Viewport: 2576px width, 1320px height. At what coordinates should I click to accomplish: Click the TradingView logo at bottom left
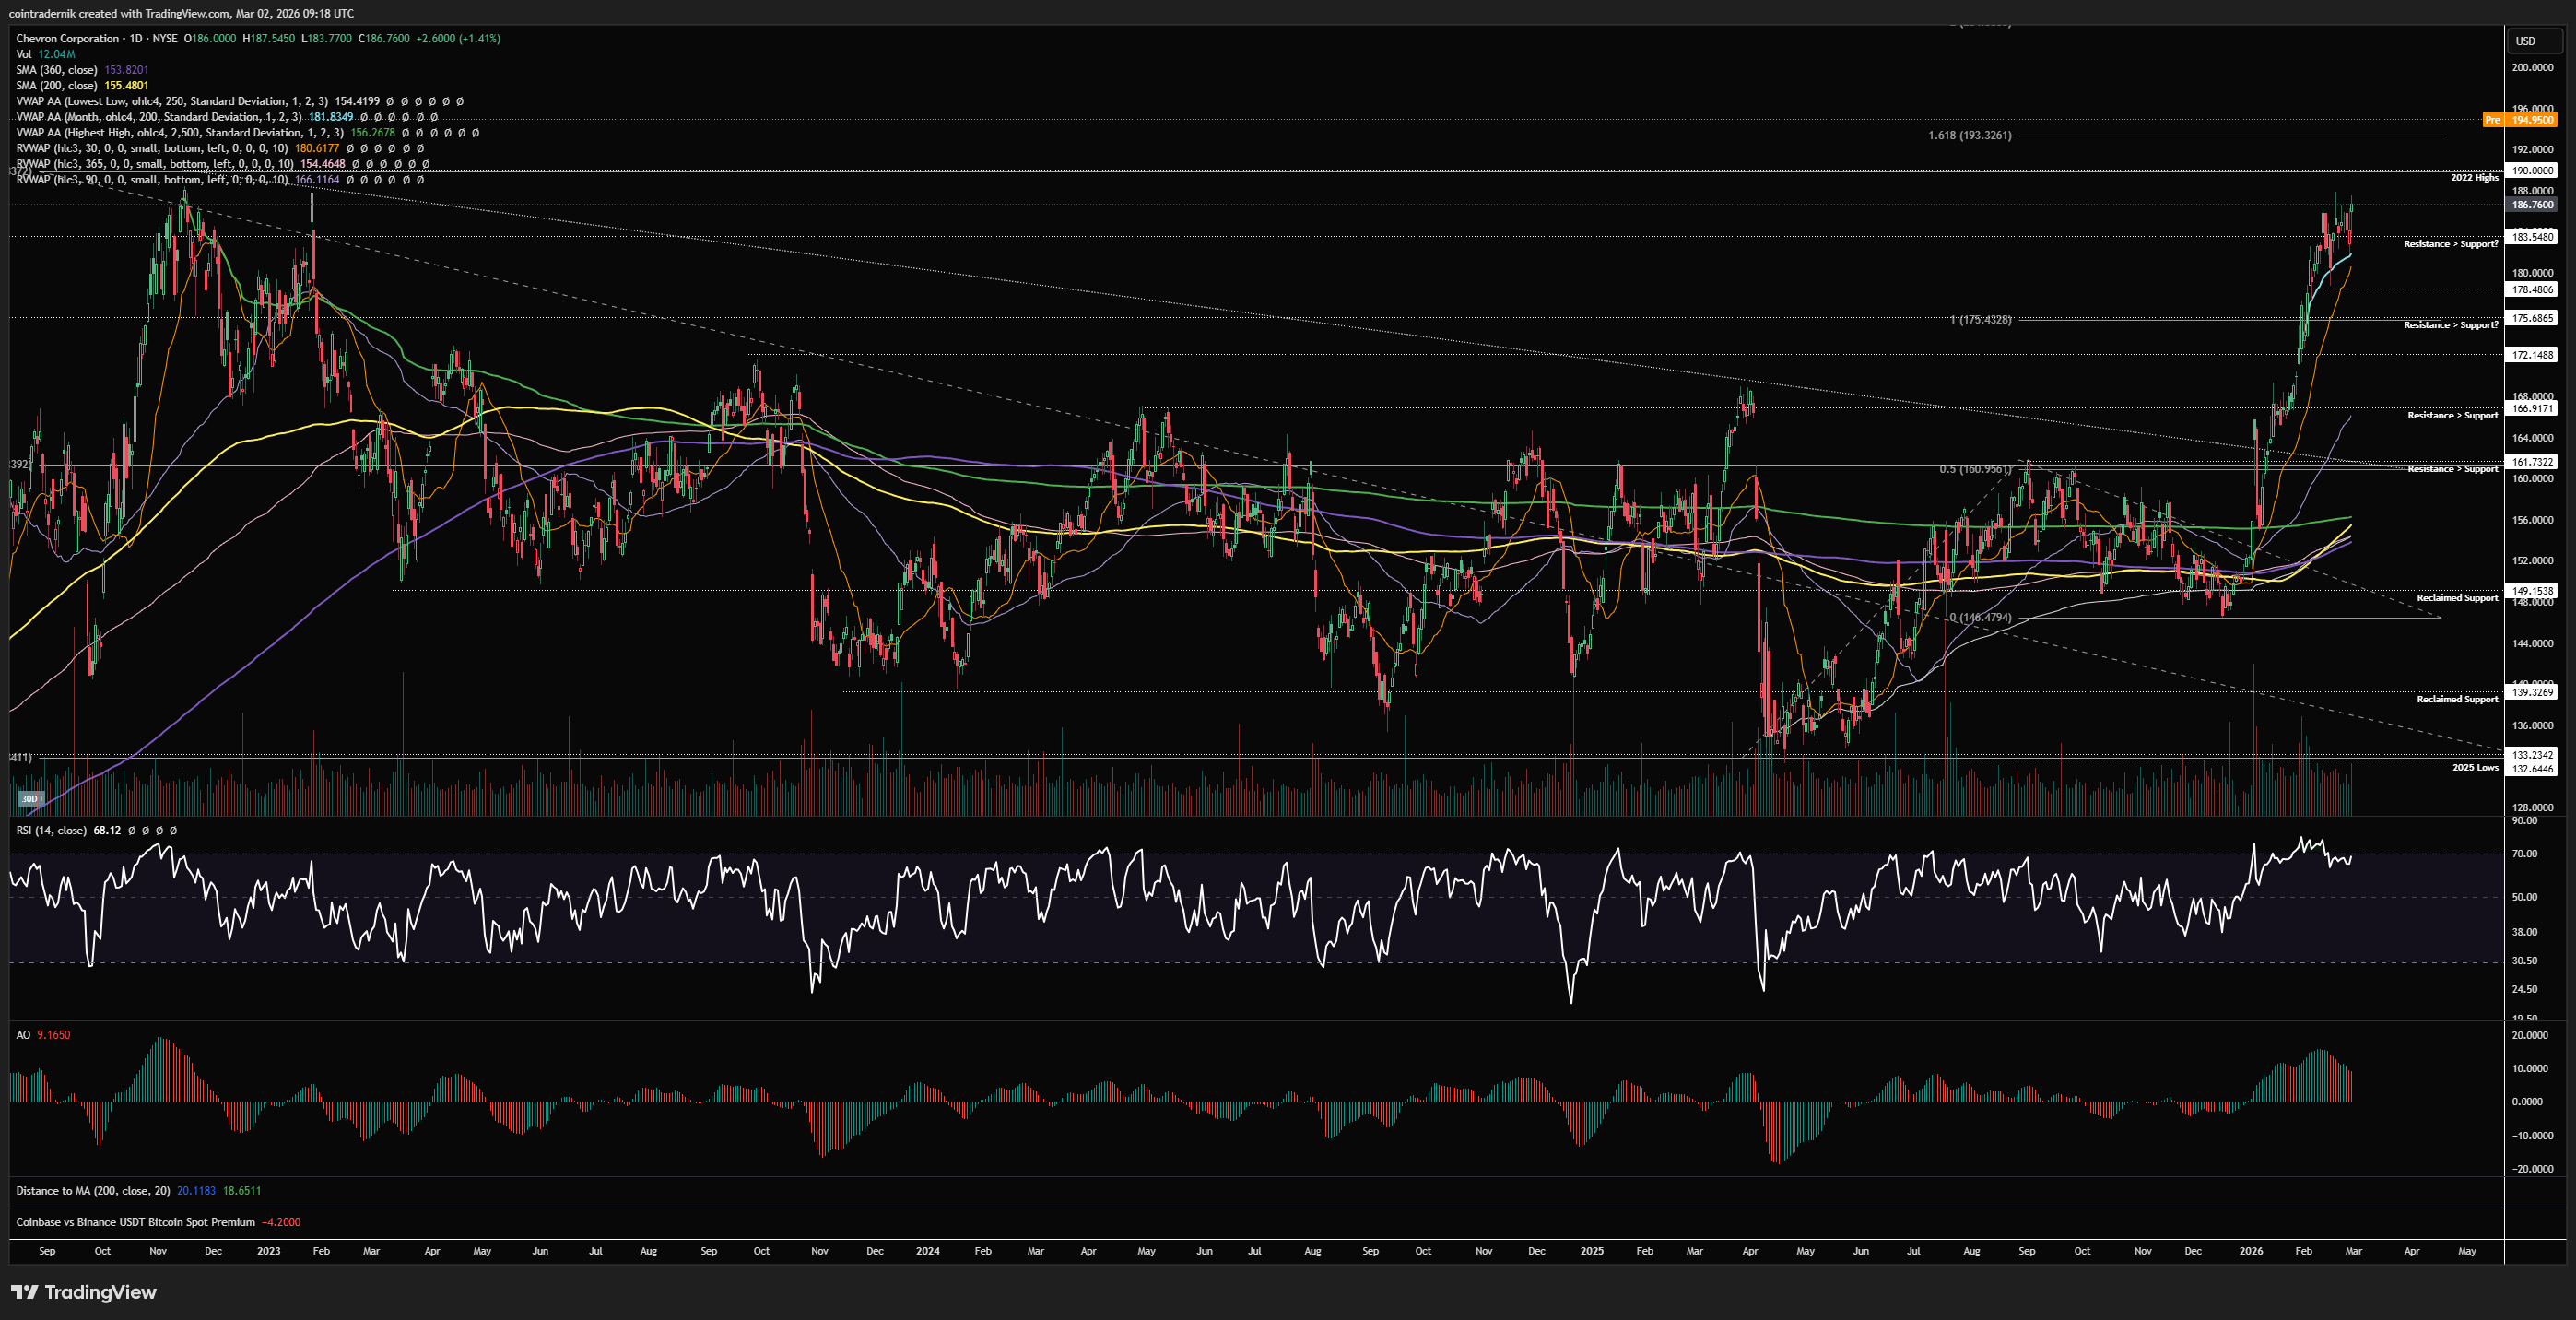(84, 1292)
